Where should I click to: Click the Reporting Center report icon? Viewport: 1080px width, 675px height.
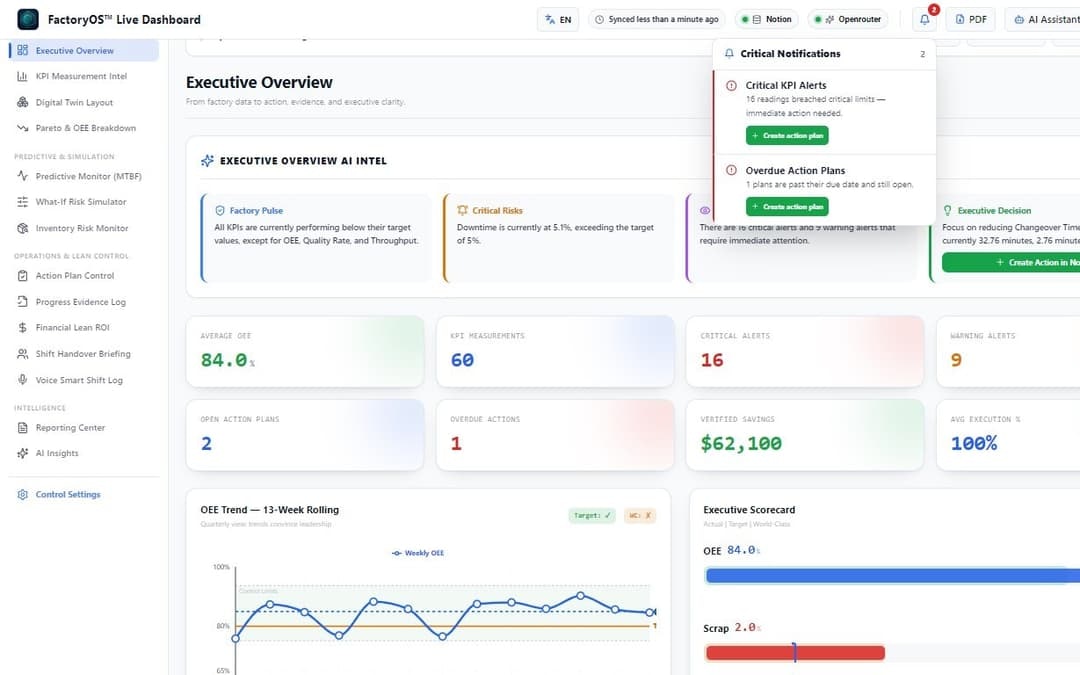pos(23,428)
